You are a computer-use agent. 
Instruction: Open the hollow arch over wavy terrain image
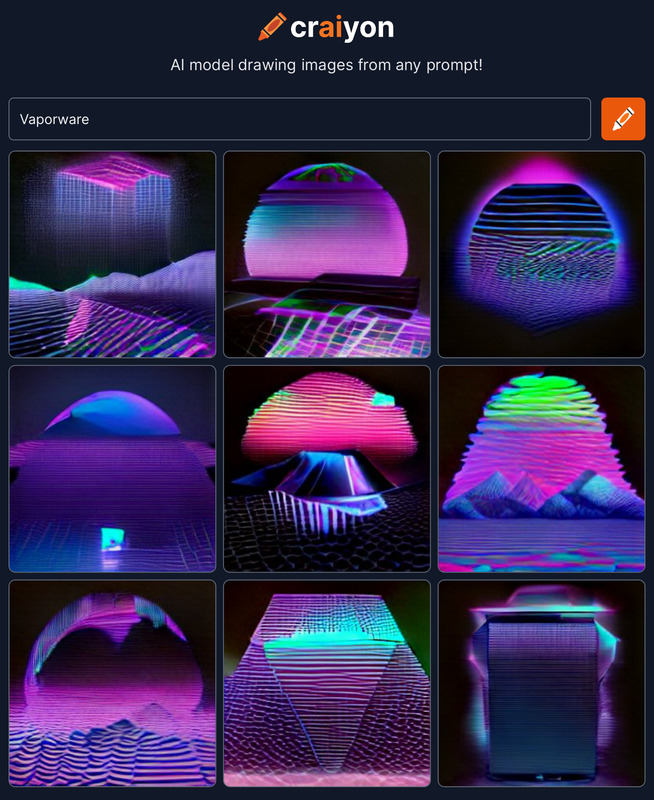(x=112, y=683)
